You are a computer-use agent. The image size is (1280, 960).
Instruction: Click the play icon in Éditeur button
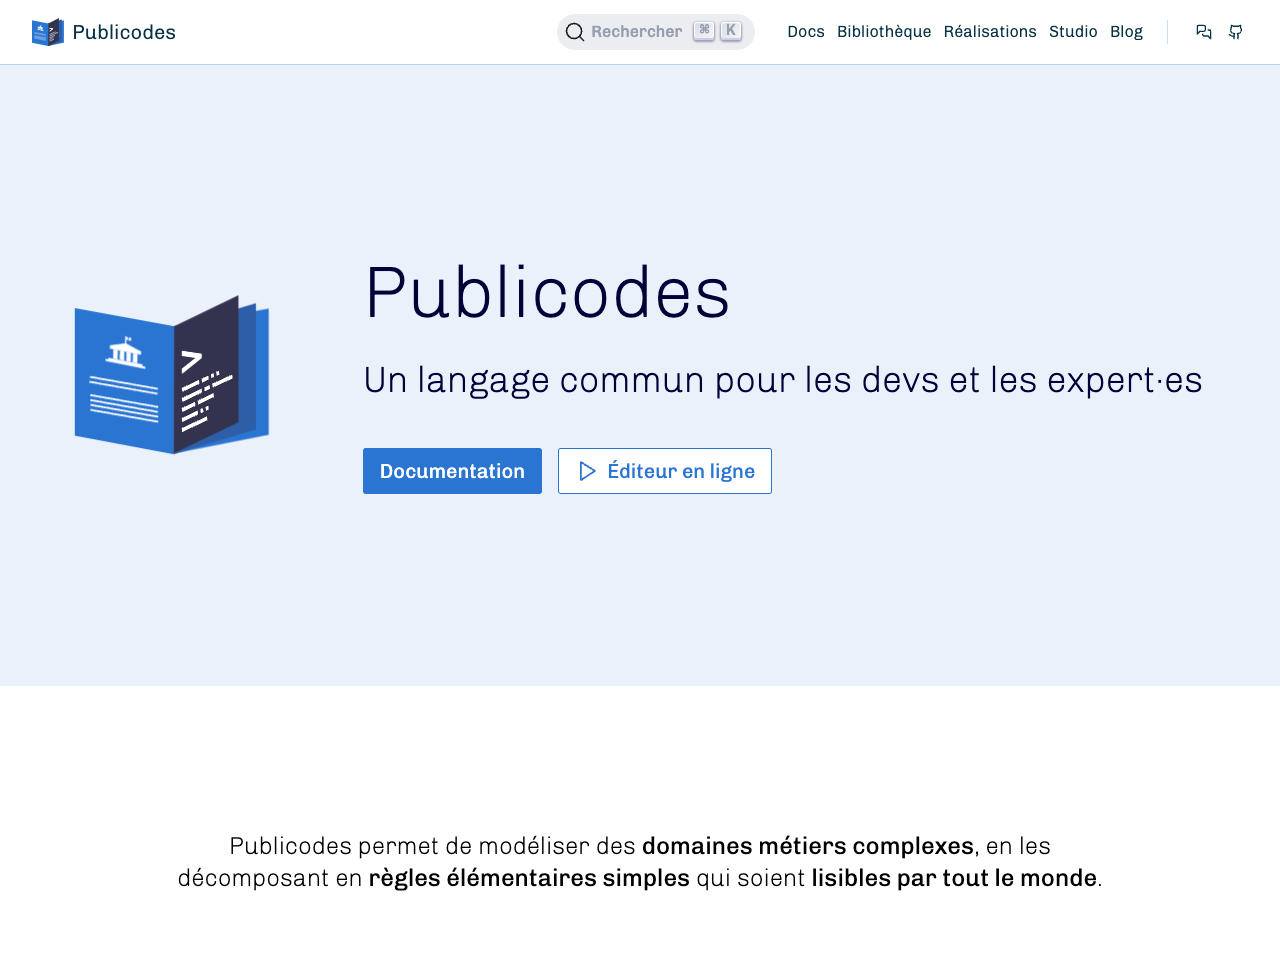pos(588,471)
